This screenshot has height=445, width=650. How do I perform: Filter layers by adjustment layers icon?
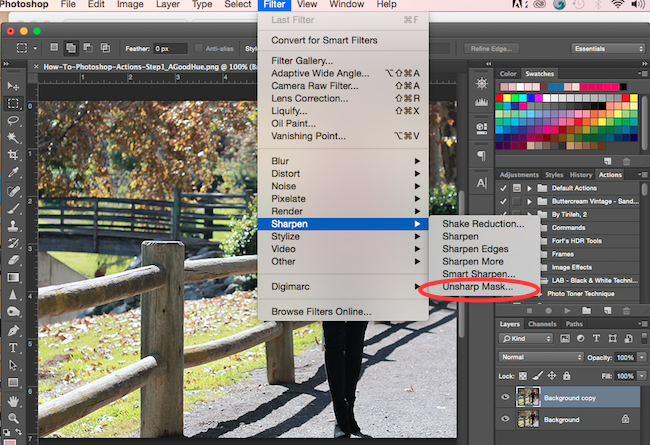[580, 338]
